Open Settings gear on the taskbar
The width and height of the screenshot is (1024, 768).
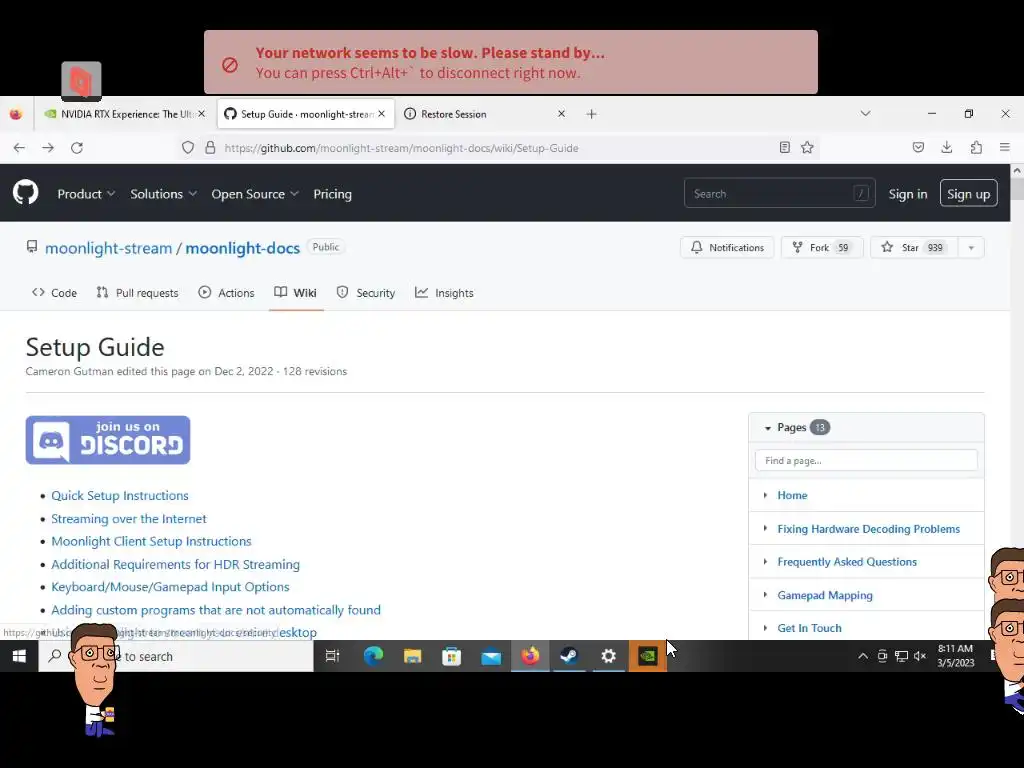pos(608,656)
